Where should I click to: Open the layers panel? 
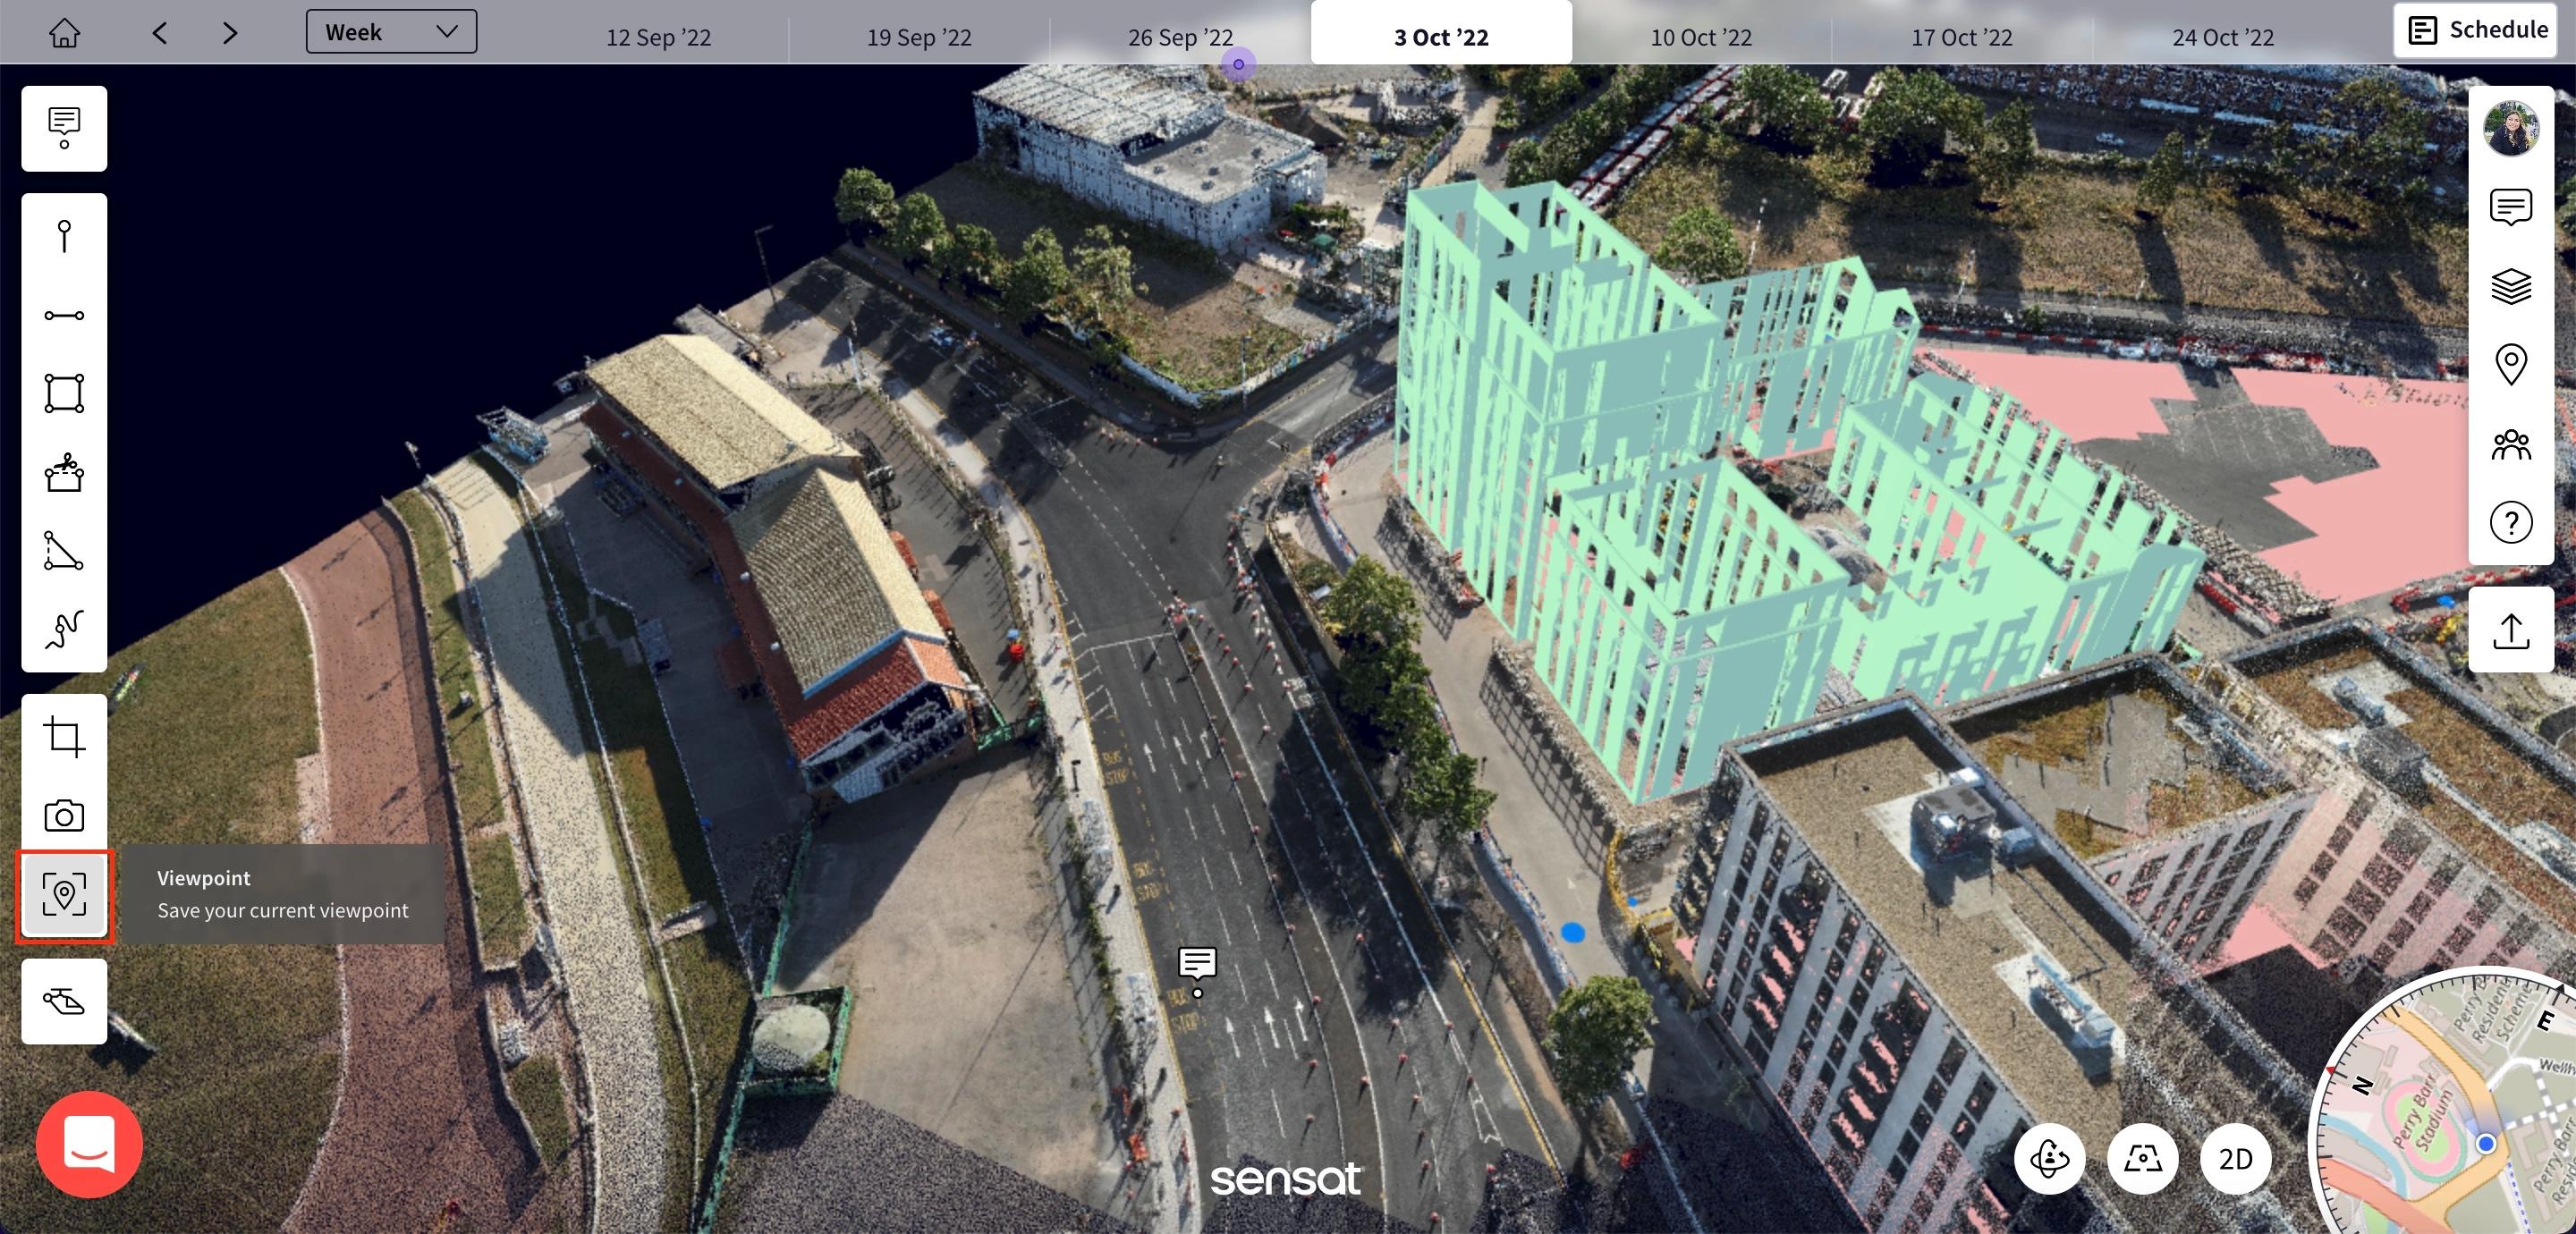coord(2510,286)
